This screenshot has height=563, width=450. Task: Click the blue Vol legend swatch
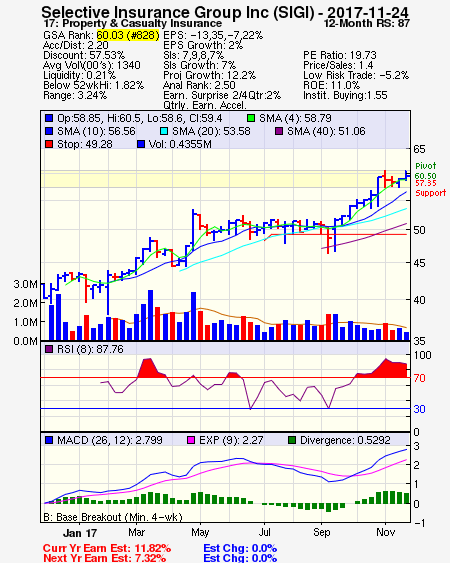pyautogui.click(x=141, y=144)
